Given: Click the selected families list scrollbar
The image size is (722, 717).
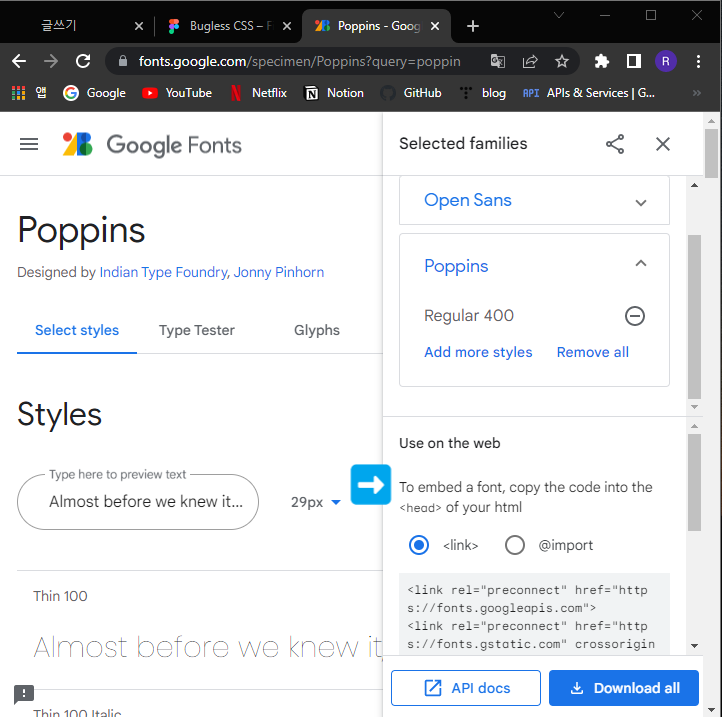Looking at the screenshot, I should pos(694,317).
